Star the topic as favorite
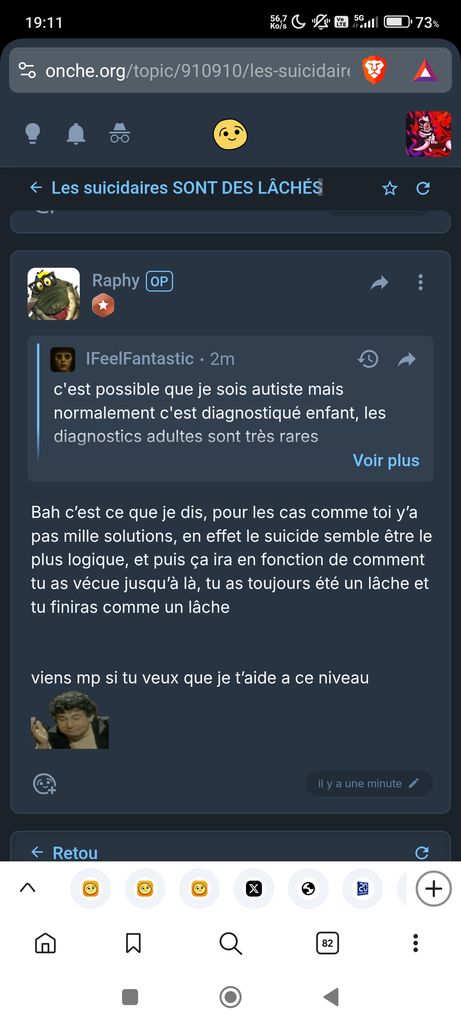The image size is (461, 1024). coord(390,189)
